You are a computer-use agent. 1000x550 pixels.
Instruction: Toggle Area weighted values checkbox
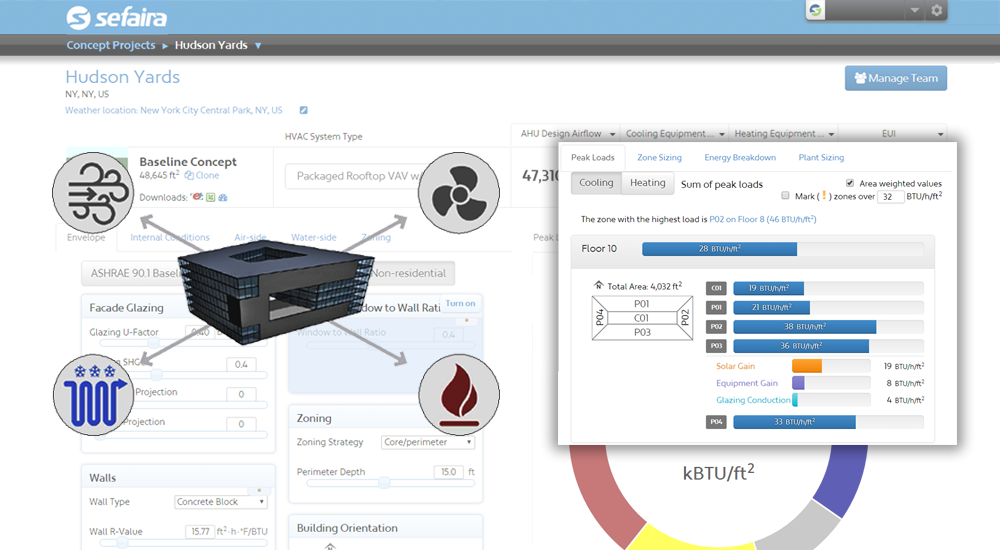(849, 183)
